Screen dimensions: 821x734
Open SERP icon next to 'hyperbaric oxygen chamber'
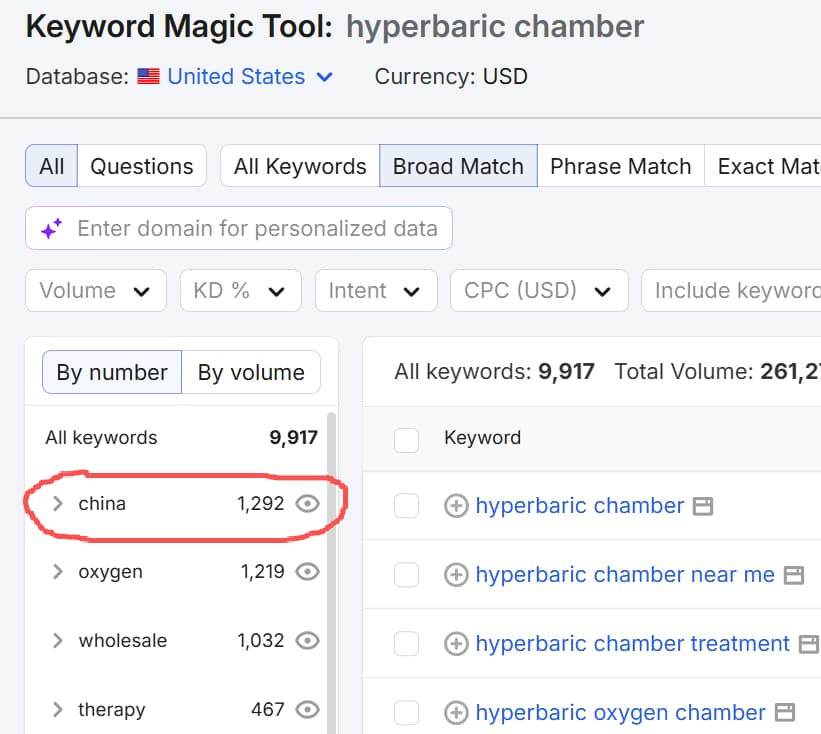(784, 713)
